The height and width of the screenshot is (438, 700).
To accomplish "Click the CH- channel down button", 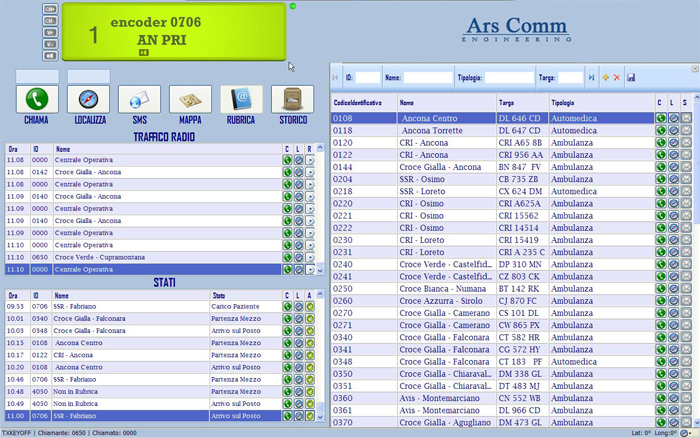I will (50, 21).
